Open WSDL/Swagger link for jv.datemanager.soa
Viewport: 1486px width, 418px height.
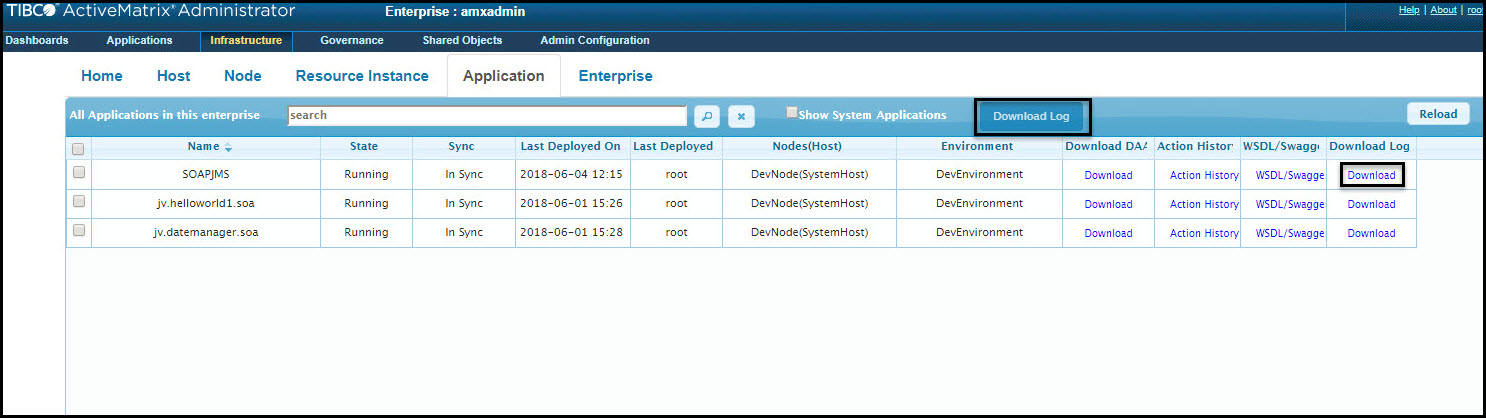click(x=1290, y=234)
